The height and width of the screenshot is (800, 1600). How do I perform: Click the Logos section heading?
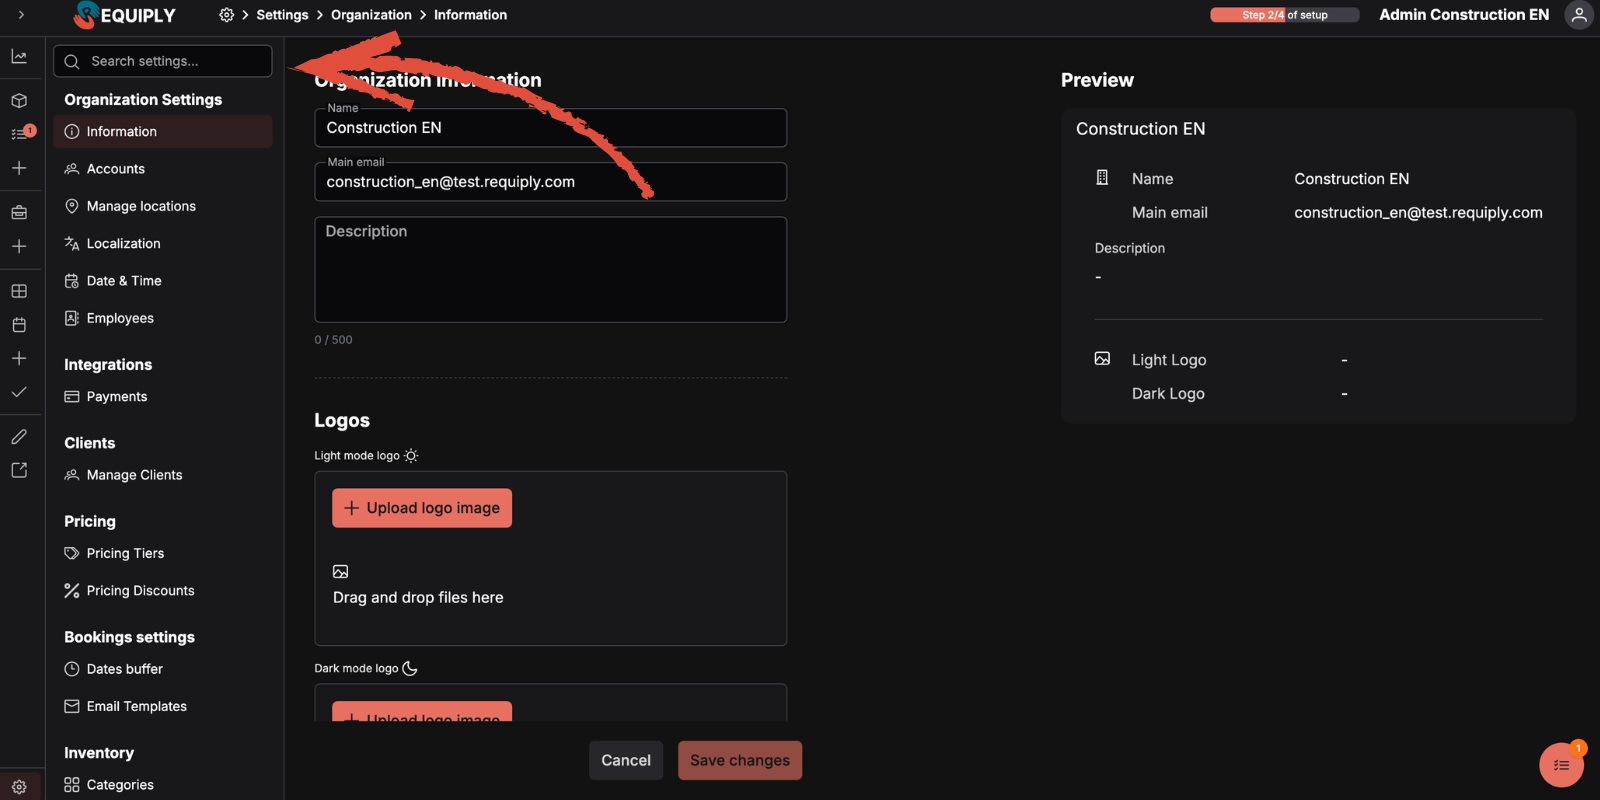tap(342, 420)
